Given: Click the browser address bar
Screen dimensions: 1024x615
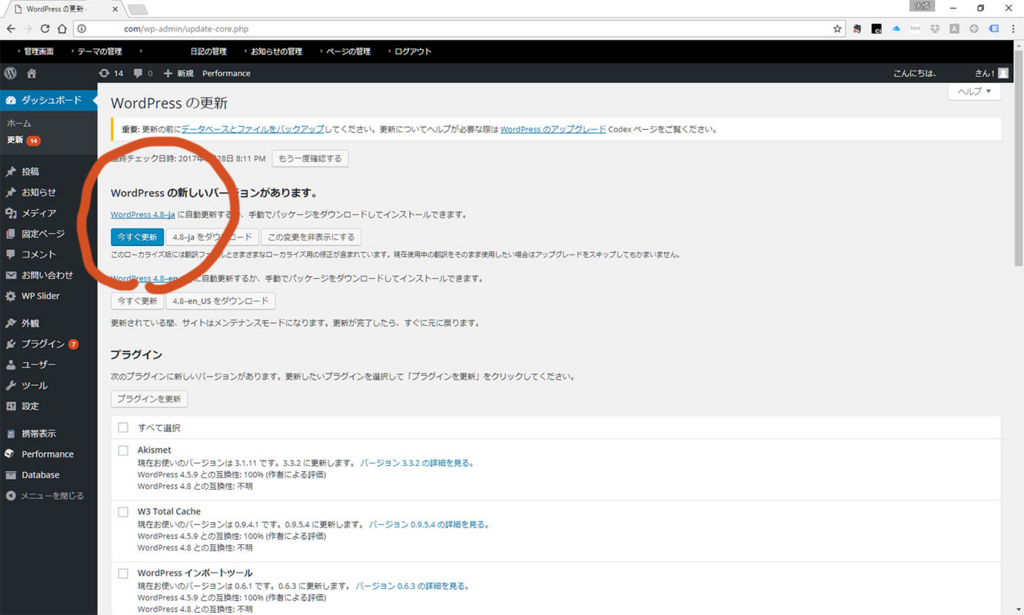Looking at the screenshot, I should click(x=457, y=29).
